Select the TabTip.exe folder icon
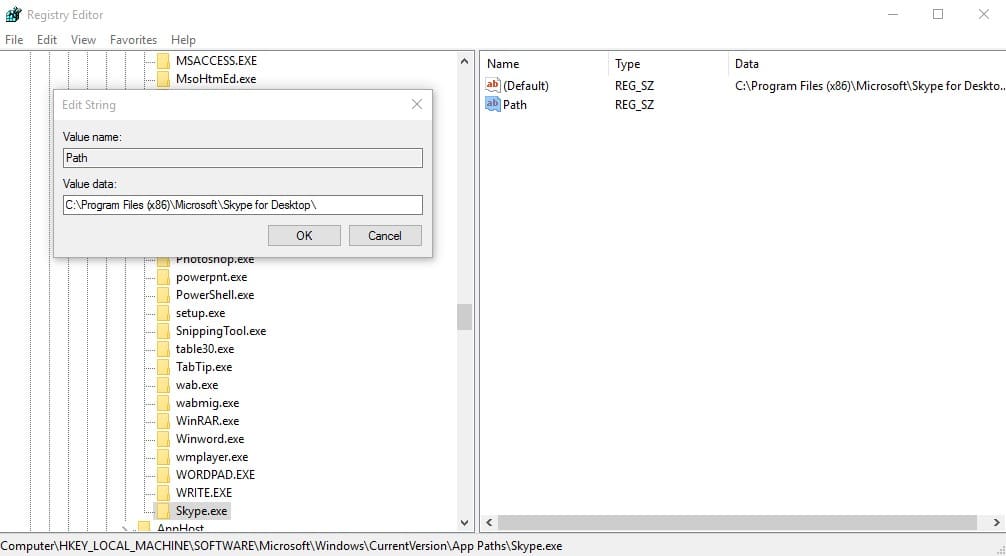Viewport: 1006px width, 556px height. point(164,367)
